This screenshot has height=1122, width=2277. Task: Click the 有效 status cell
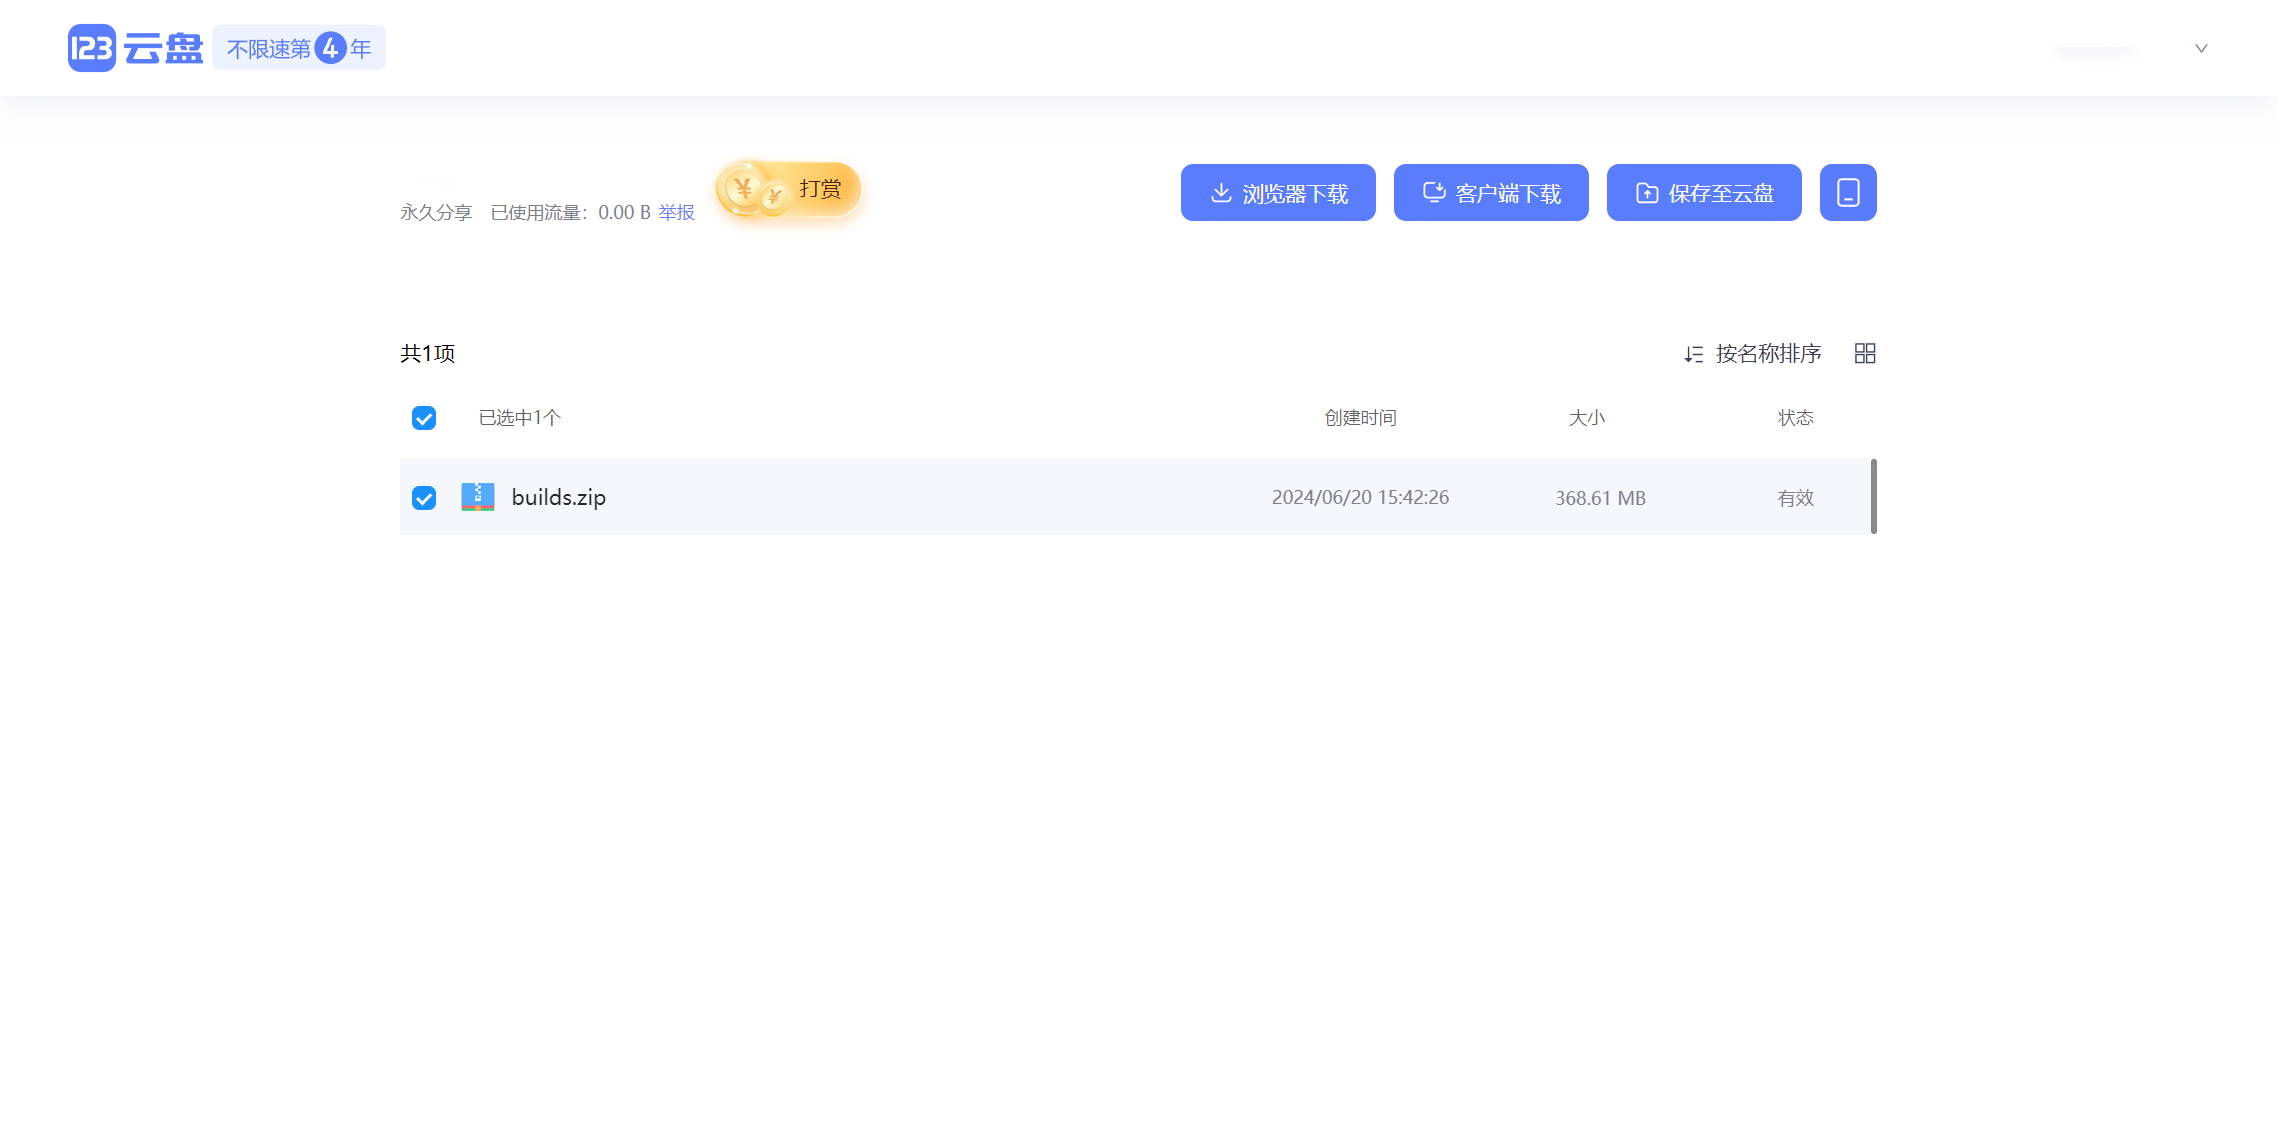pos(1796,498)
